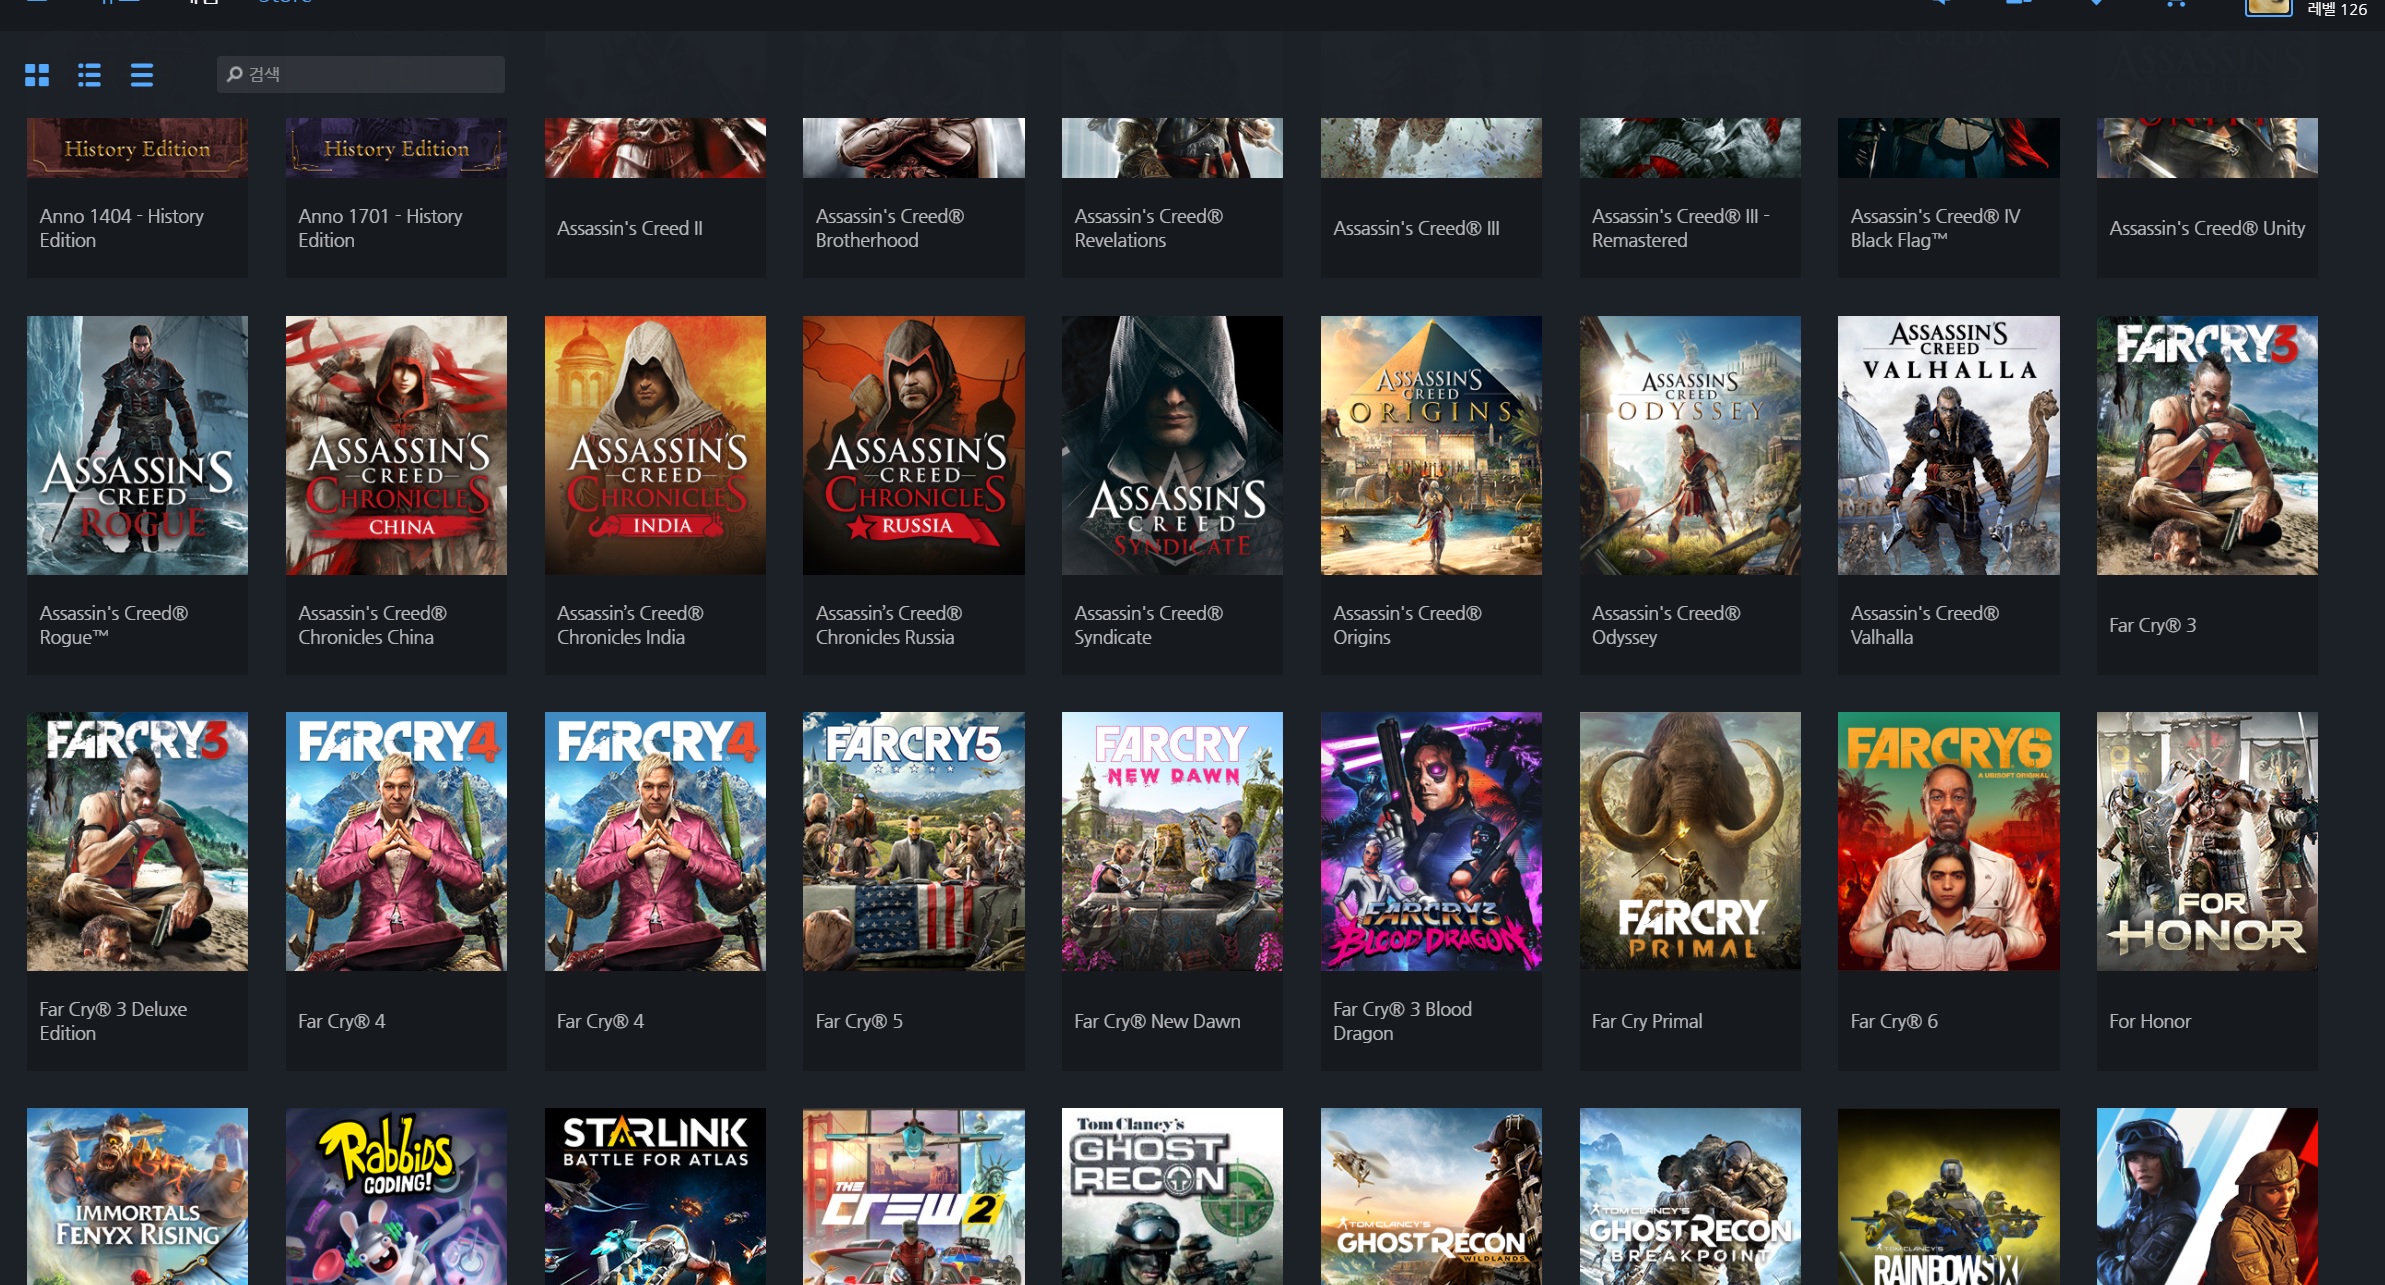Open the Rabbids Coding cover
Viewport: 2385px width, 1285px height.
396,1196
